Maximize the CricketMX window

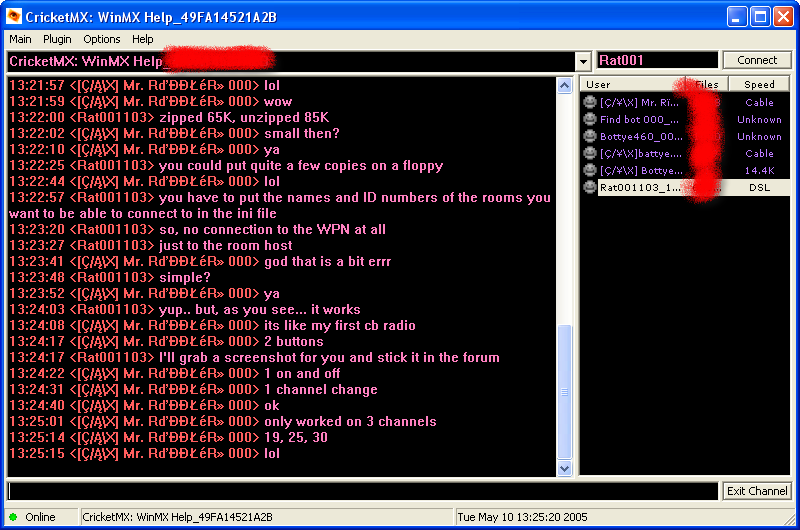pos(760,16)
